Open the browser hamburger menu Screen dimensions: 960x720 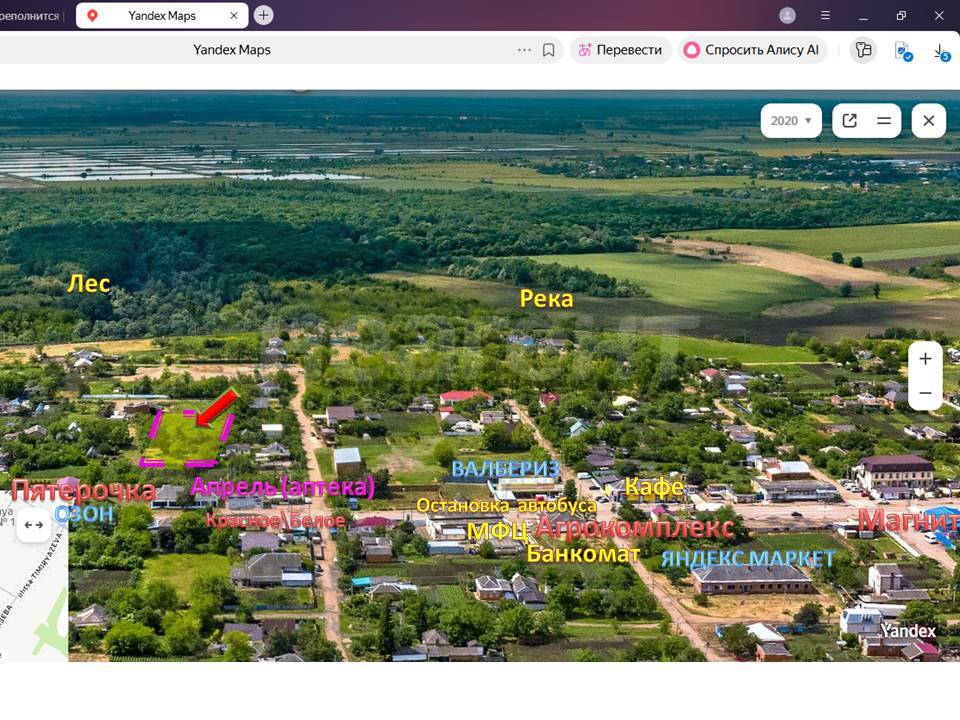[825, 16]
